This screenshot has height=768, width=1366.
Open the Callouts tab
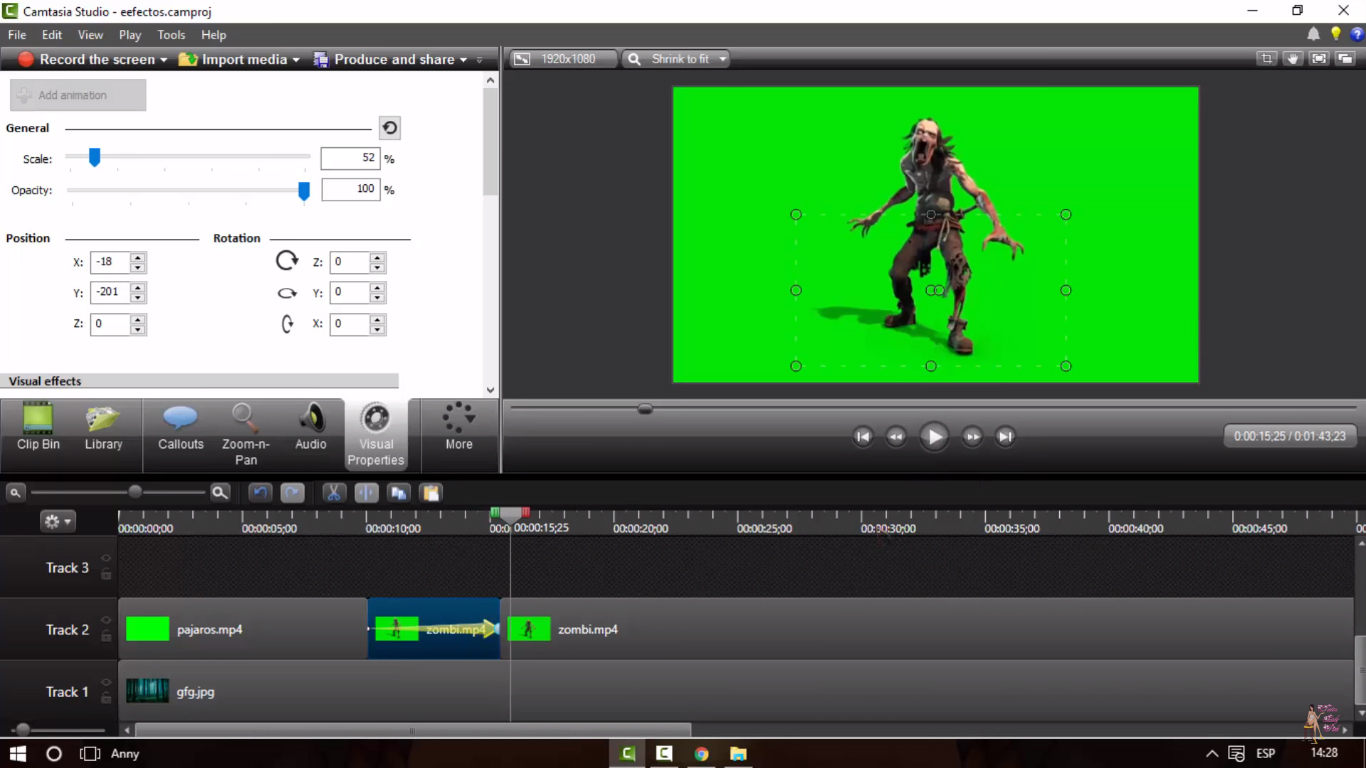pyautogui.click(x=181, y=428)
